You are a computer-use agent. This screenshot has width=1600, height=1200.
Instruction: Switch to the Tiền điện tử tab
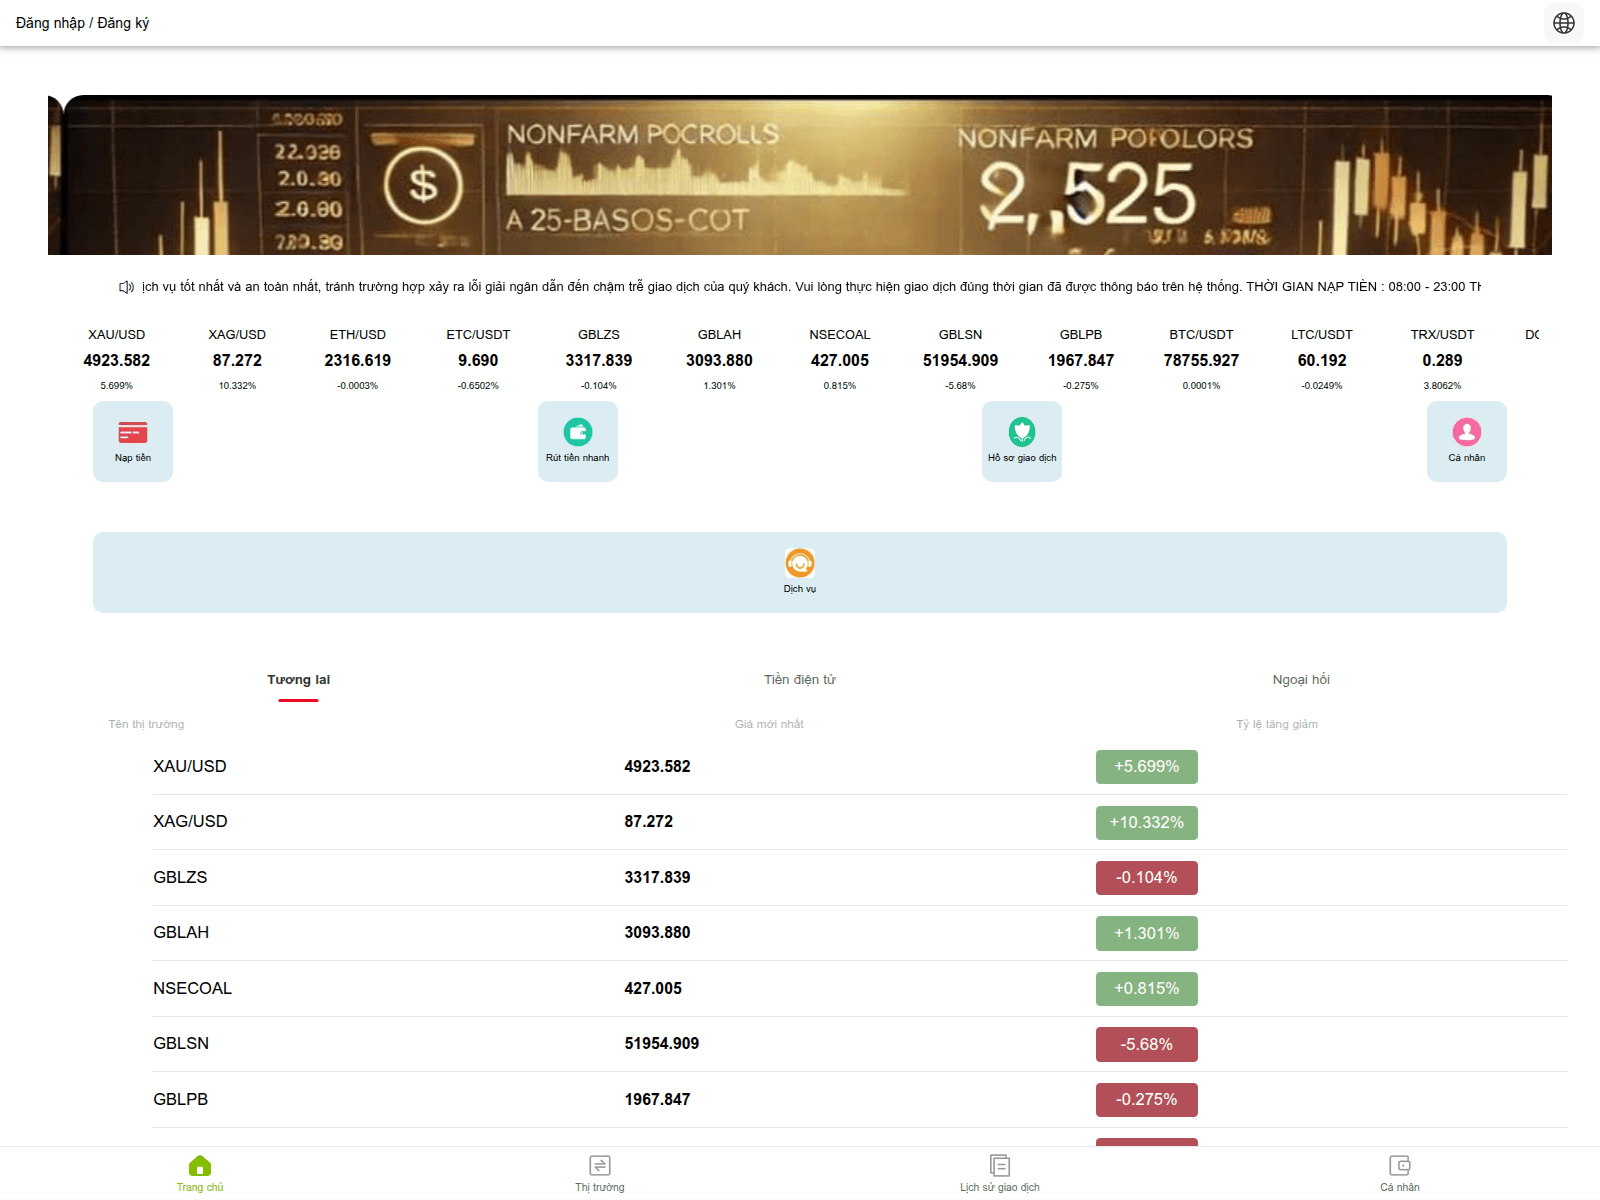[x=799, y=679]
